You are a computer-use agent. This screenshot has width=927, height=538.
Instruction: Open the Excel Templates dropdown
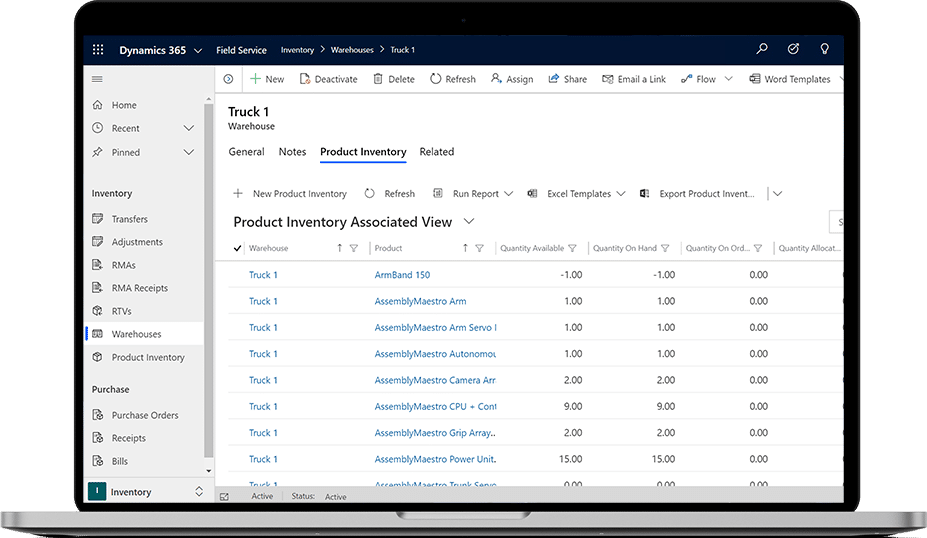pos(621,194)
